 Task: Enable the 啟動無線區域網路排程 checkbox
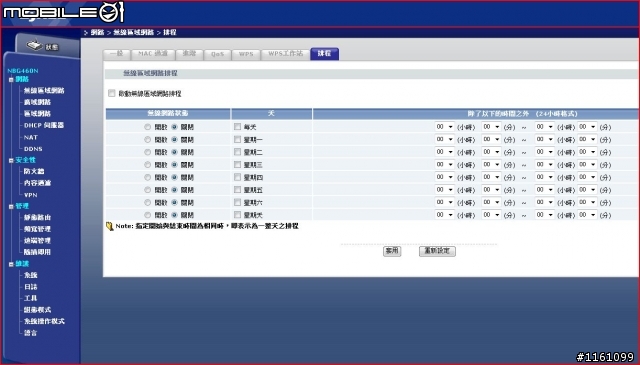pyautogui.click(x=111, y=93)
